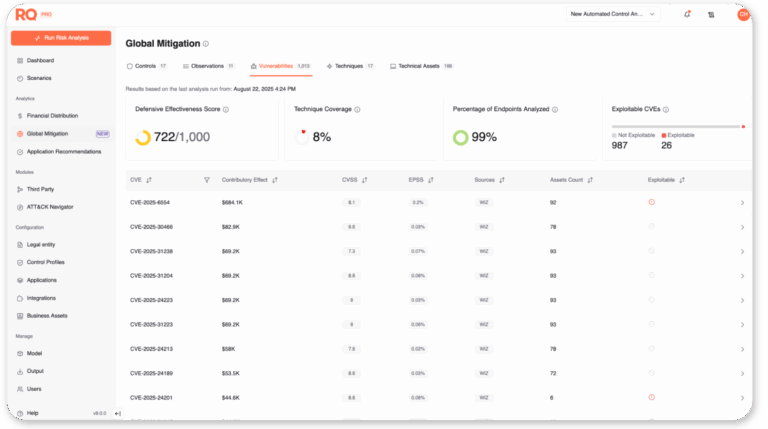
Task: Open the notifications bell icon
Action: pos(687,14)
